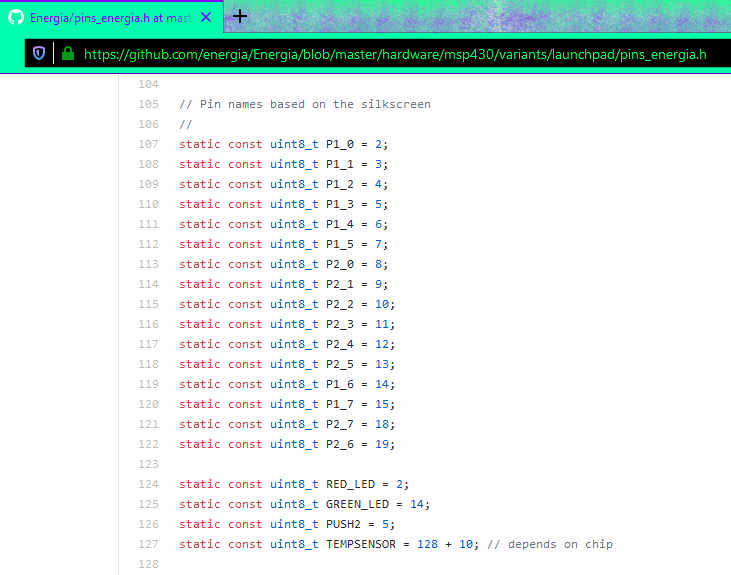
Task: Click line number 127 for TEMPSENSOR
Action: [148, 544]
